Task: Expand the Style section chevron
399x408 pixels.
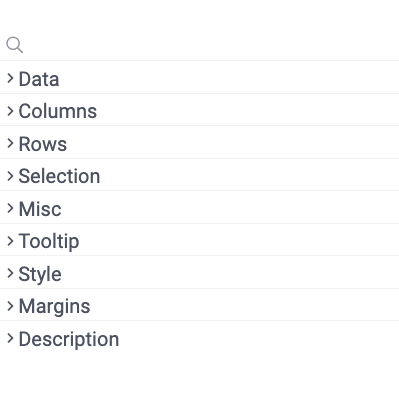Action: coord(10,273)
